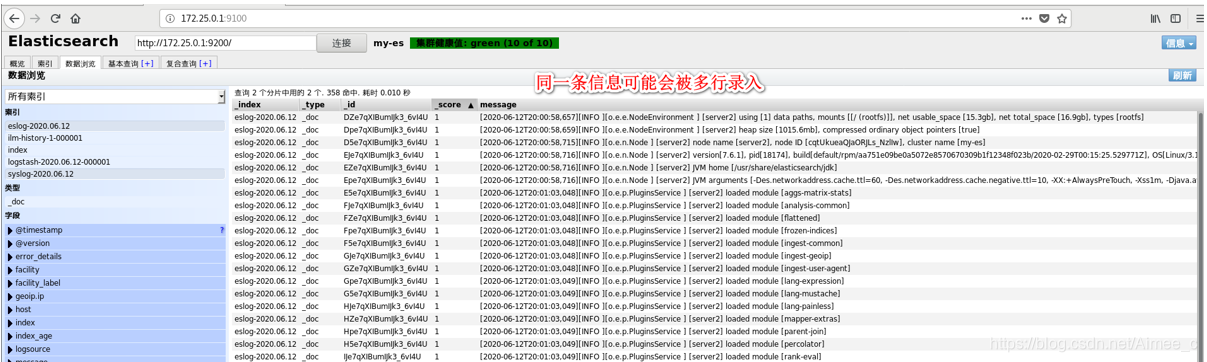Image resolution: width=1207 pixels, height=362 pixels.
Task: Bookmark this page with the star icon
Action: [x=1062, y=18]
